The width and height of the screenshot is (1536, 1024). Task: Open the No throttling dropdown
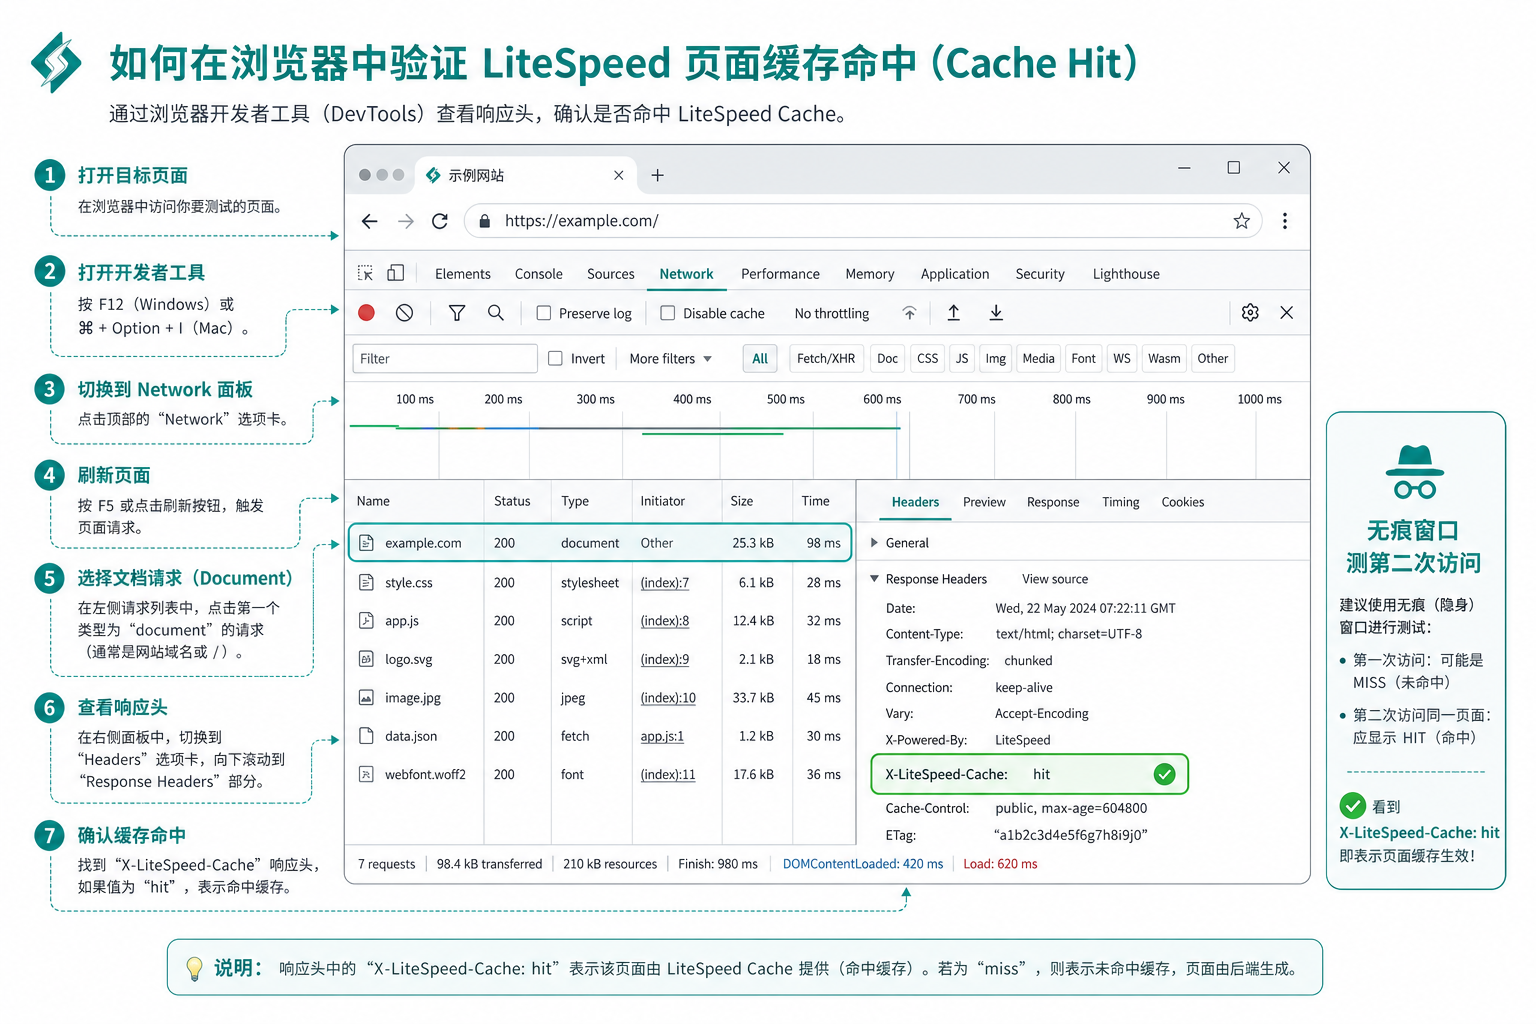[x=832, y=313]
